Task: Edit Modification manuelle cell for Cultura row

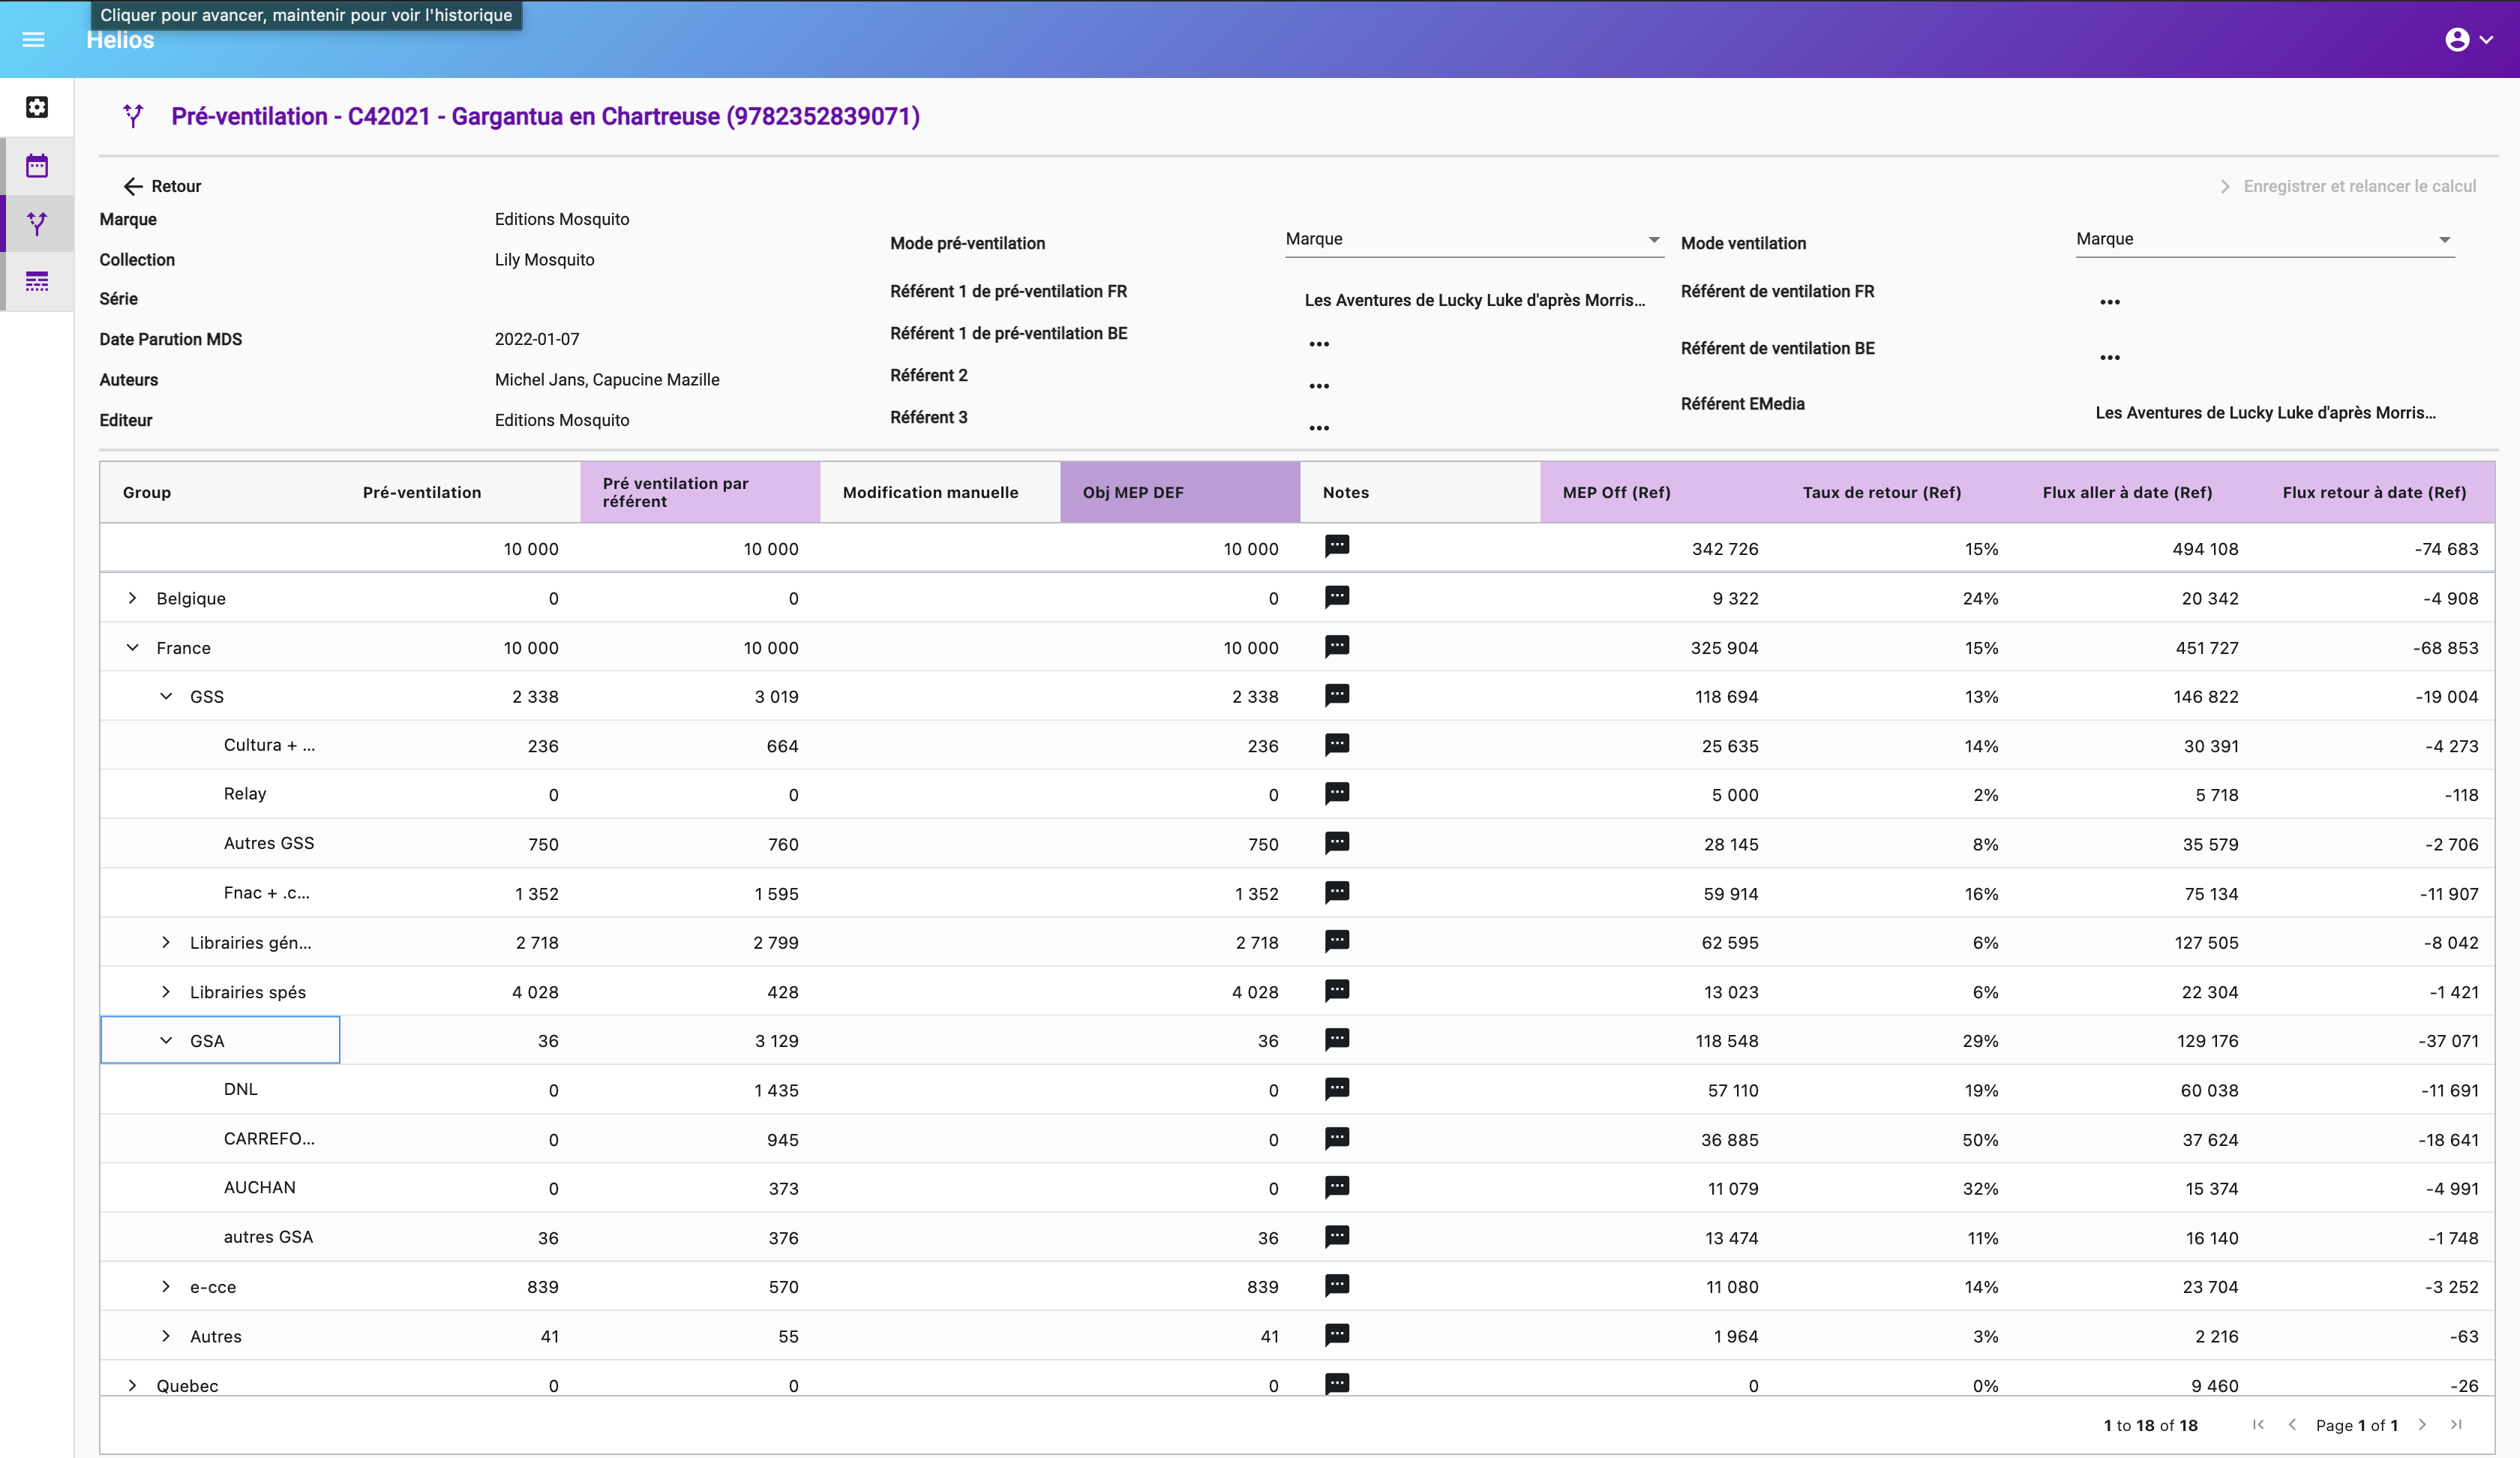Action: coord(940,745)
